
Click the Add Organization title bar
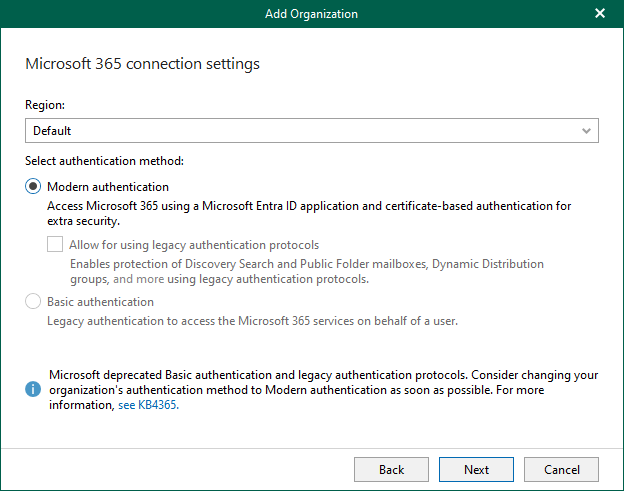coord(311,14)
